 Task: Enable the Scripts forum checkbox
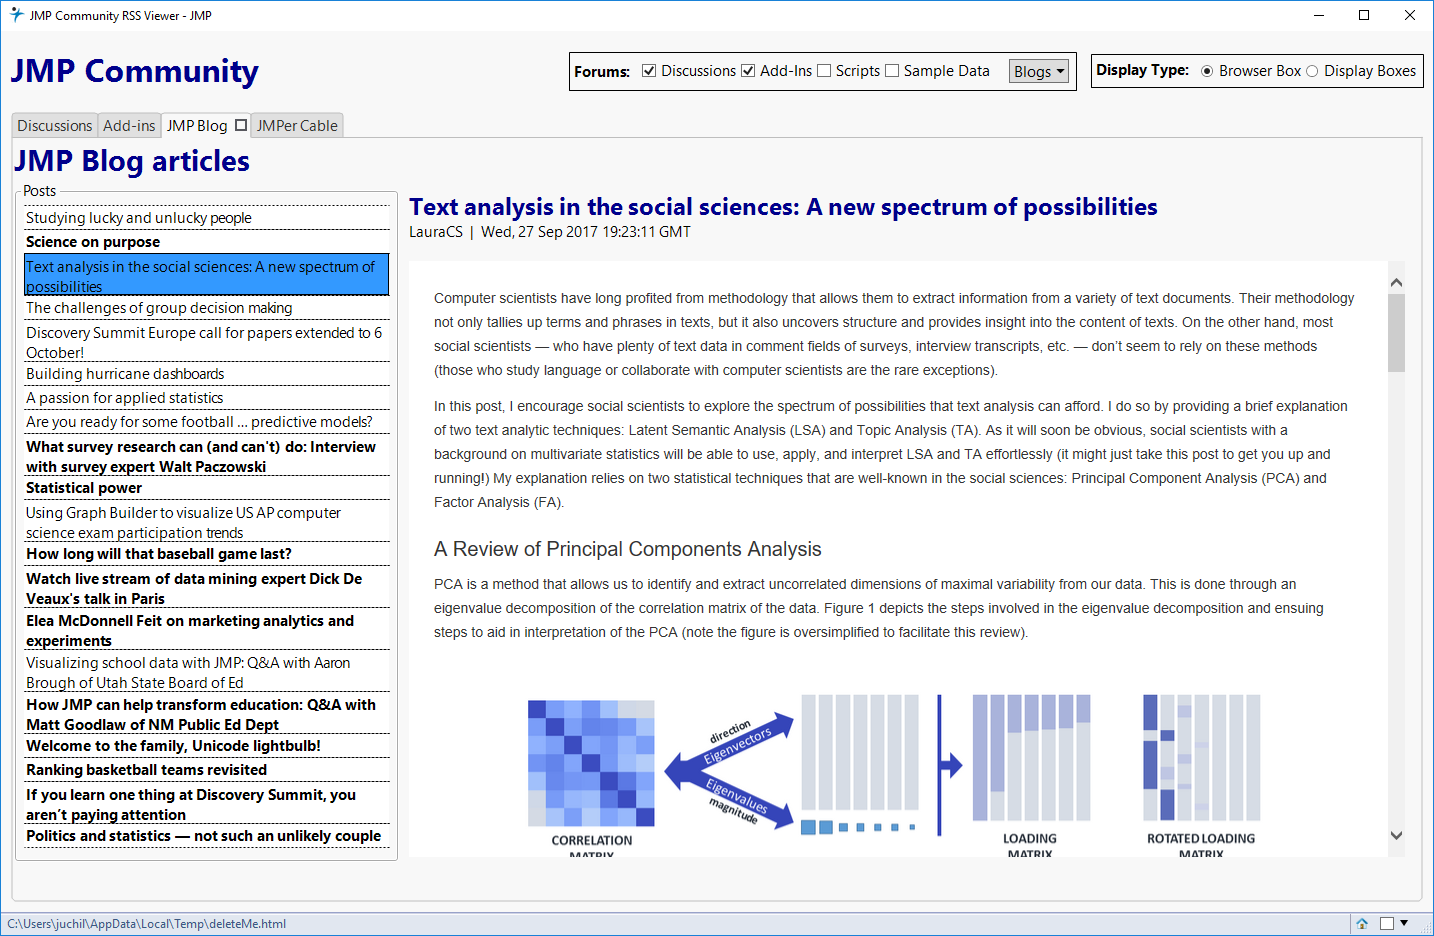824,70
